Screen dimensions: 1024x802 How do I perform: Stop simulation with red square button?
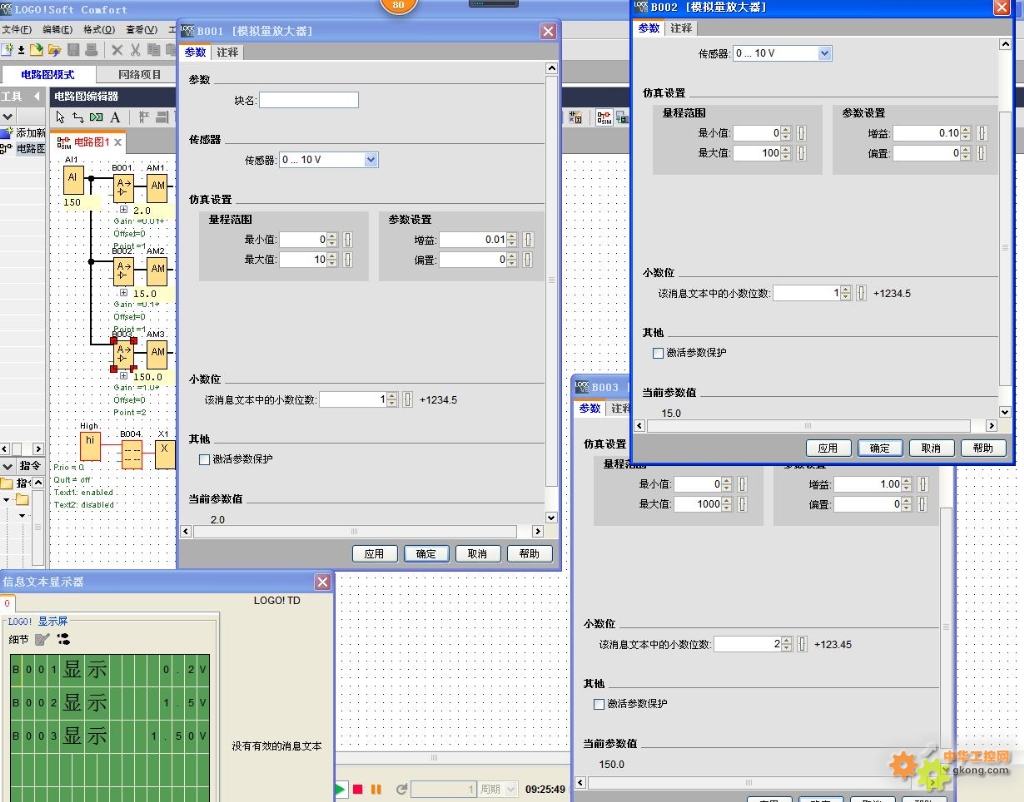point(358,789)
